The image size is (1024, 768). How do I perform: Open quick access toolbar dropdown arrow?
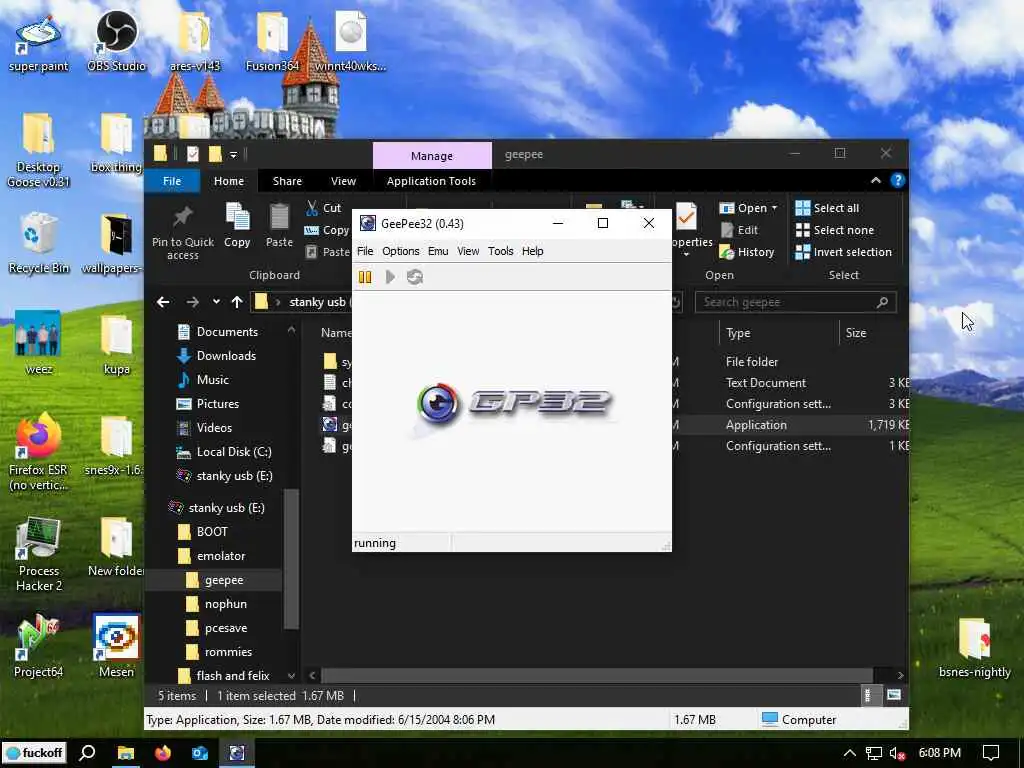(x=233, y=155)
